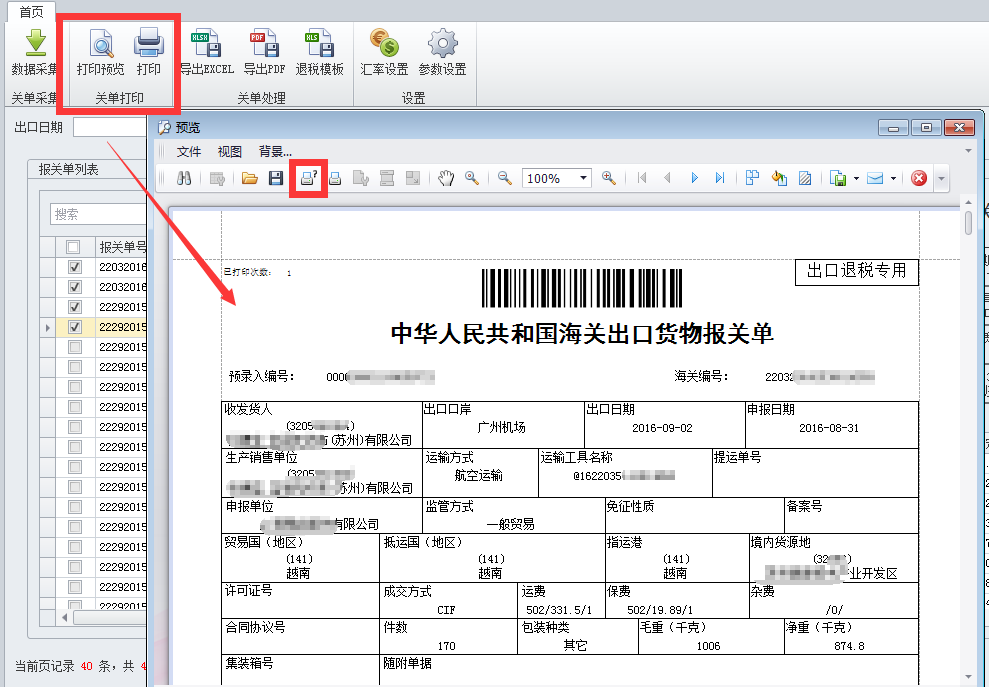Select the hand pan tool in preview
This screenshot has width=989, height=687.
(446, 178)
